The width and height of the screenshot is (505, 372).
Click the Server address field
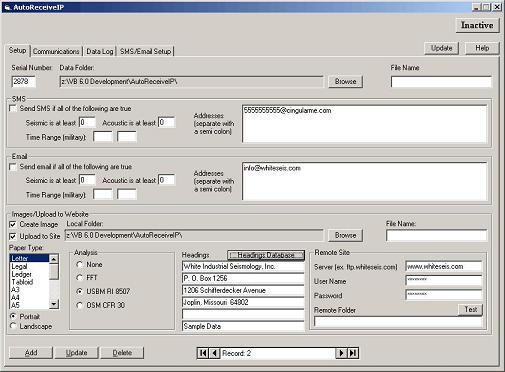(444, 266)
